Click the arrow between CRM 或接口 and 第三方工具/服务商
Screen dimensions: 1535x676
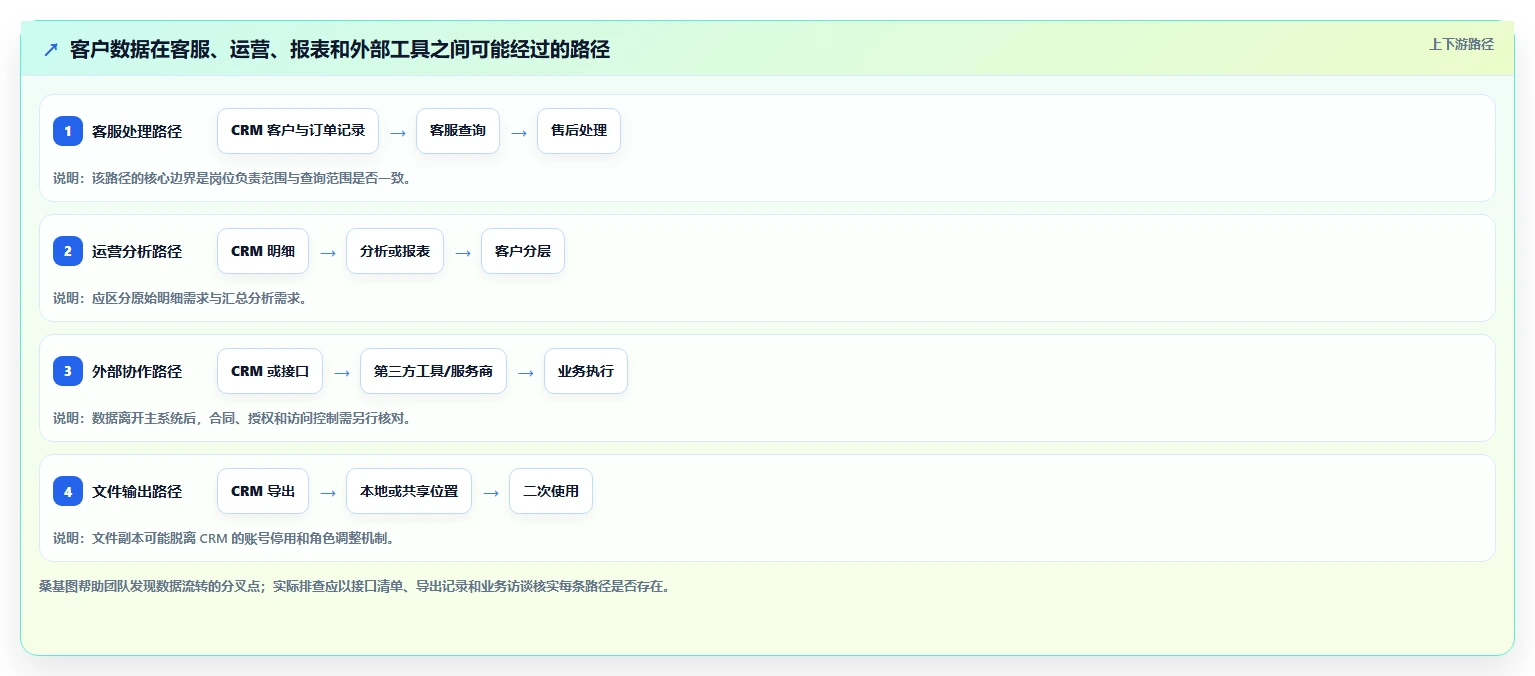pos(342,372)
